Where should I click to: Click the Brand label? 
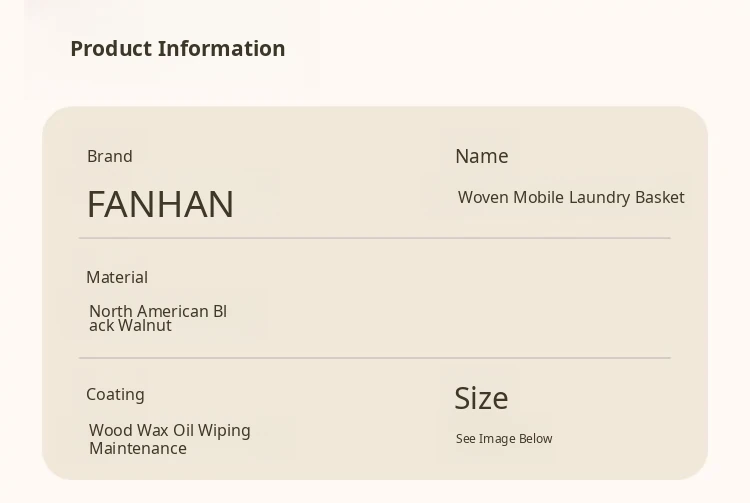point(110,156)
